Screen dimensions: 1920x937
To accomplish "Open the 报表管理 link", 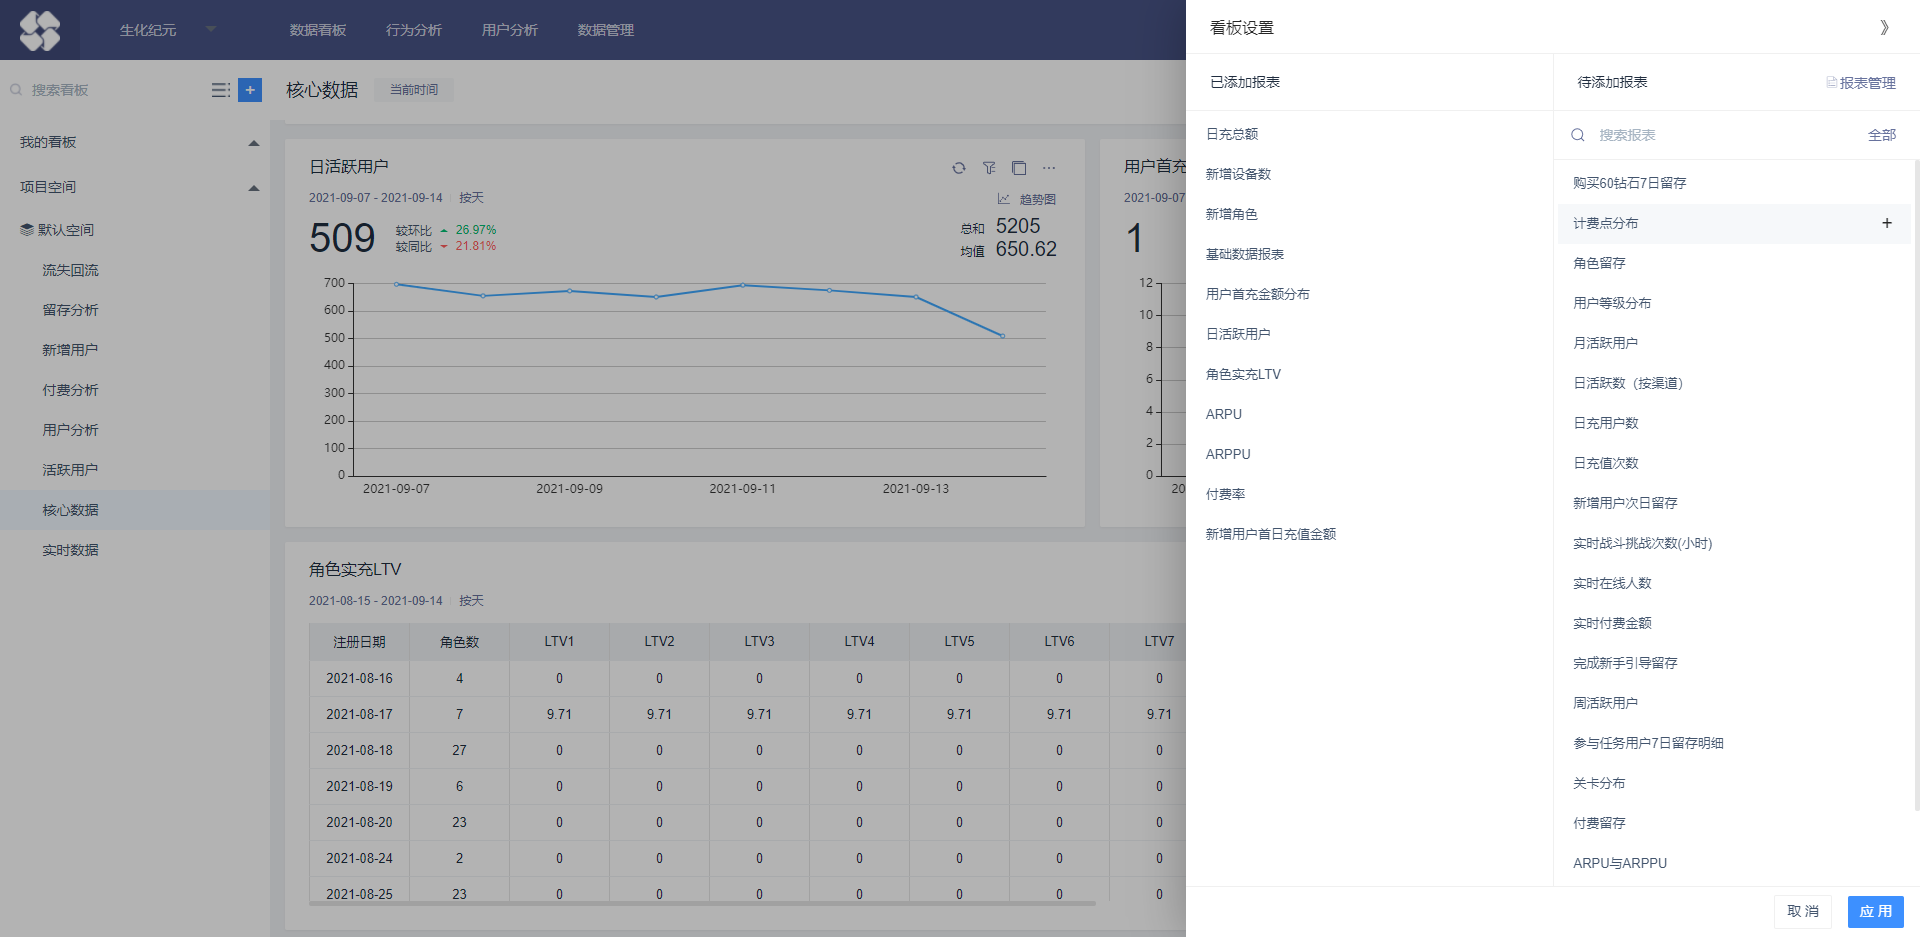I will coord(1861,83).
